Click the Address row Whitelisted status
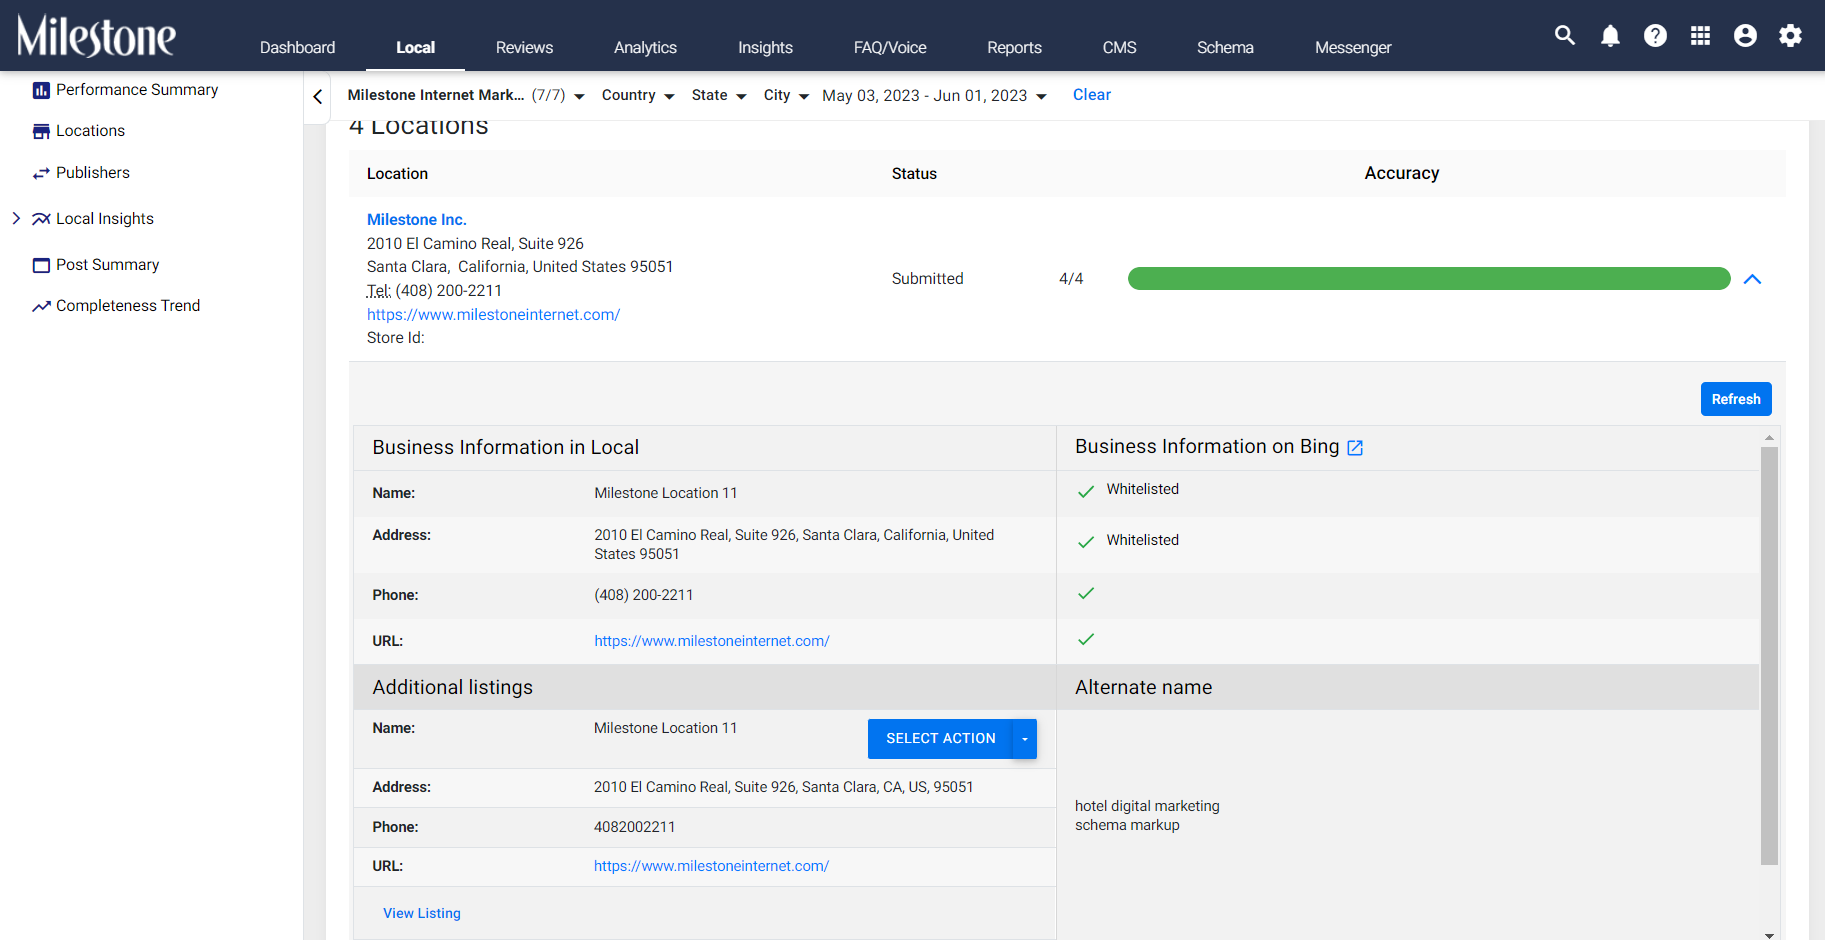1825x940 pixels. [1143, 540]
